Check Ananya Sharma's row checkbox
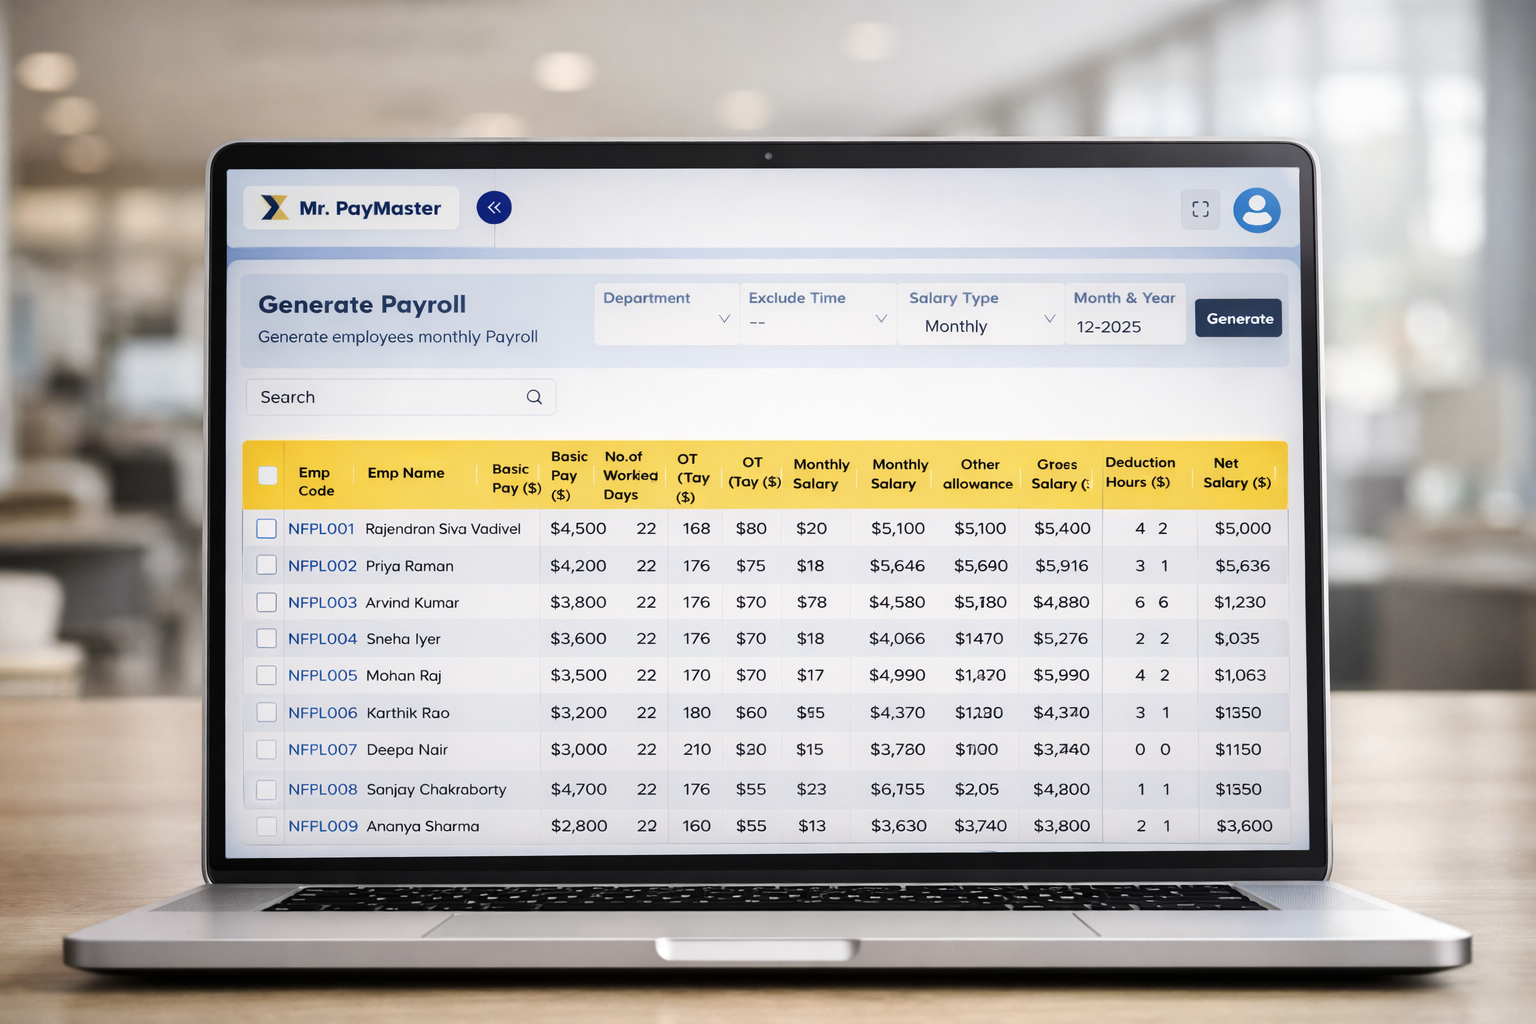This screenshot has height=1024, width=1536. point(266,826)
